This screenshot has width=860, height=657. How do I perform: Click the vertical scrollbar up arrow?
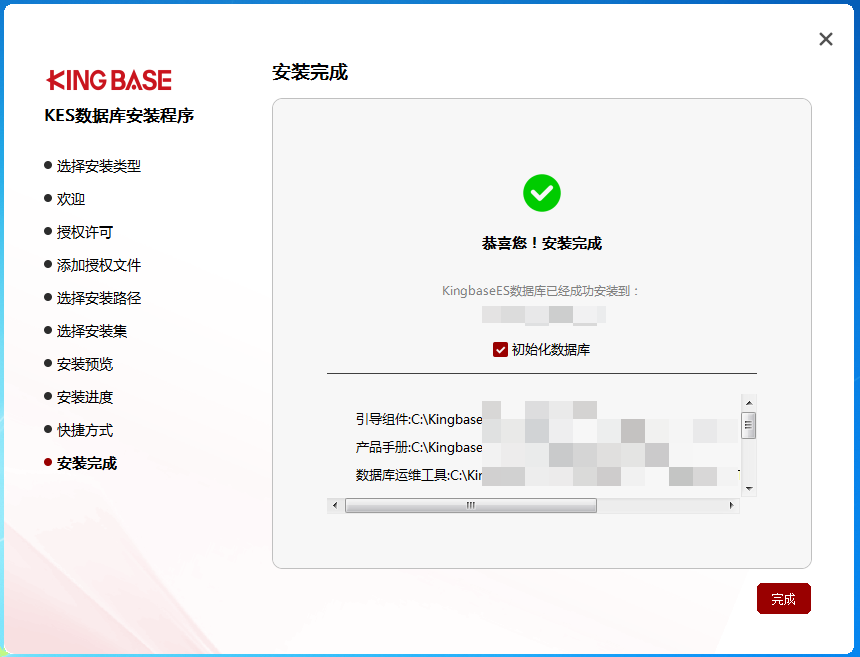(x=749, y=403)
